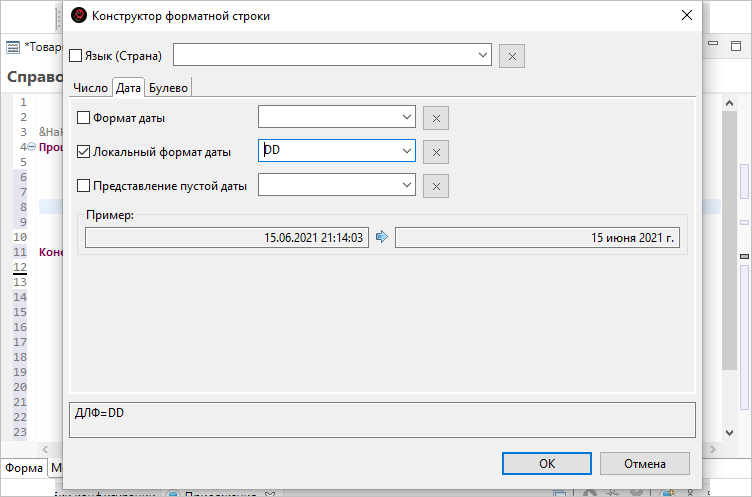The height and width of the screenshot is (497, 752).
Task: Close the Конструктор форматной строки dialog
Action: coord(687,15)
